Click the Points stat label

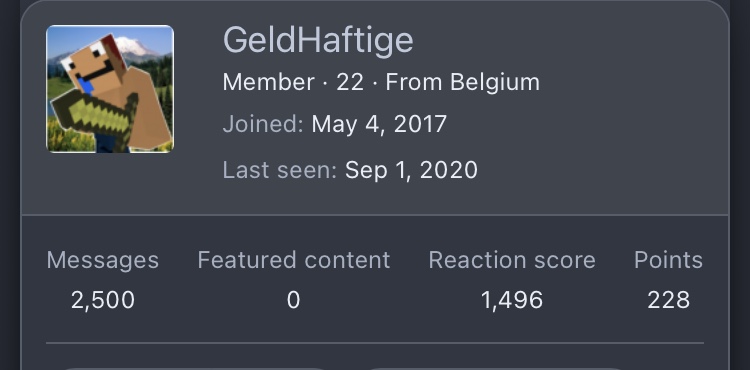[x=668, y=261]
